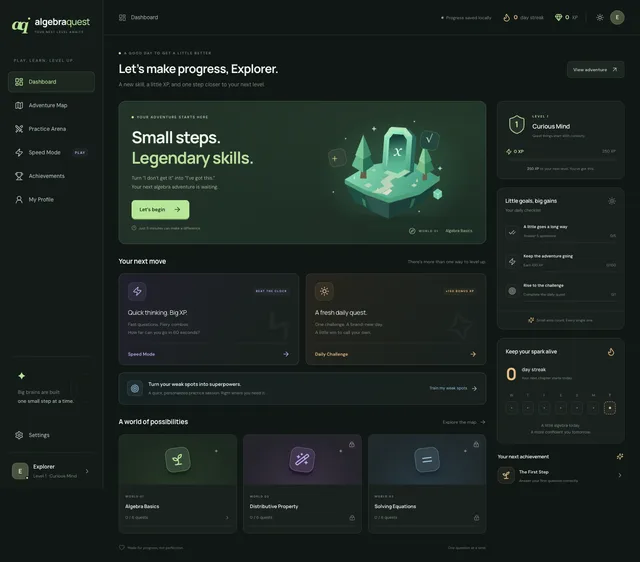Click the sparkle icon in goals card footer
The image size is (640, 562).
pyautogui.click(x=531, y=320)
